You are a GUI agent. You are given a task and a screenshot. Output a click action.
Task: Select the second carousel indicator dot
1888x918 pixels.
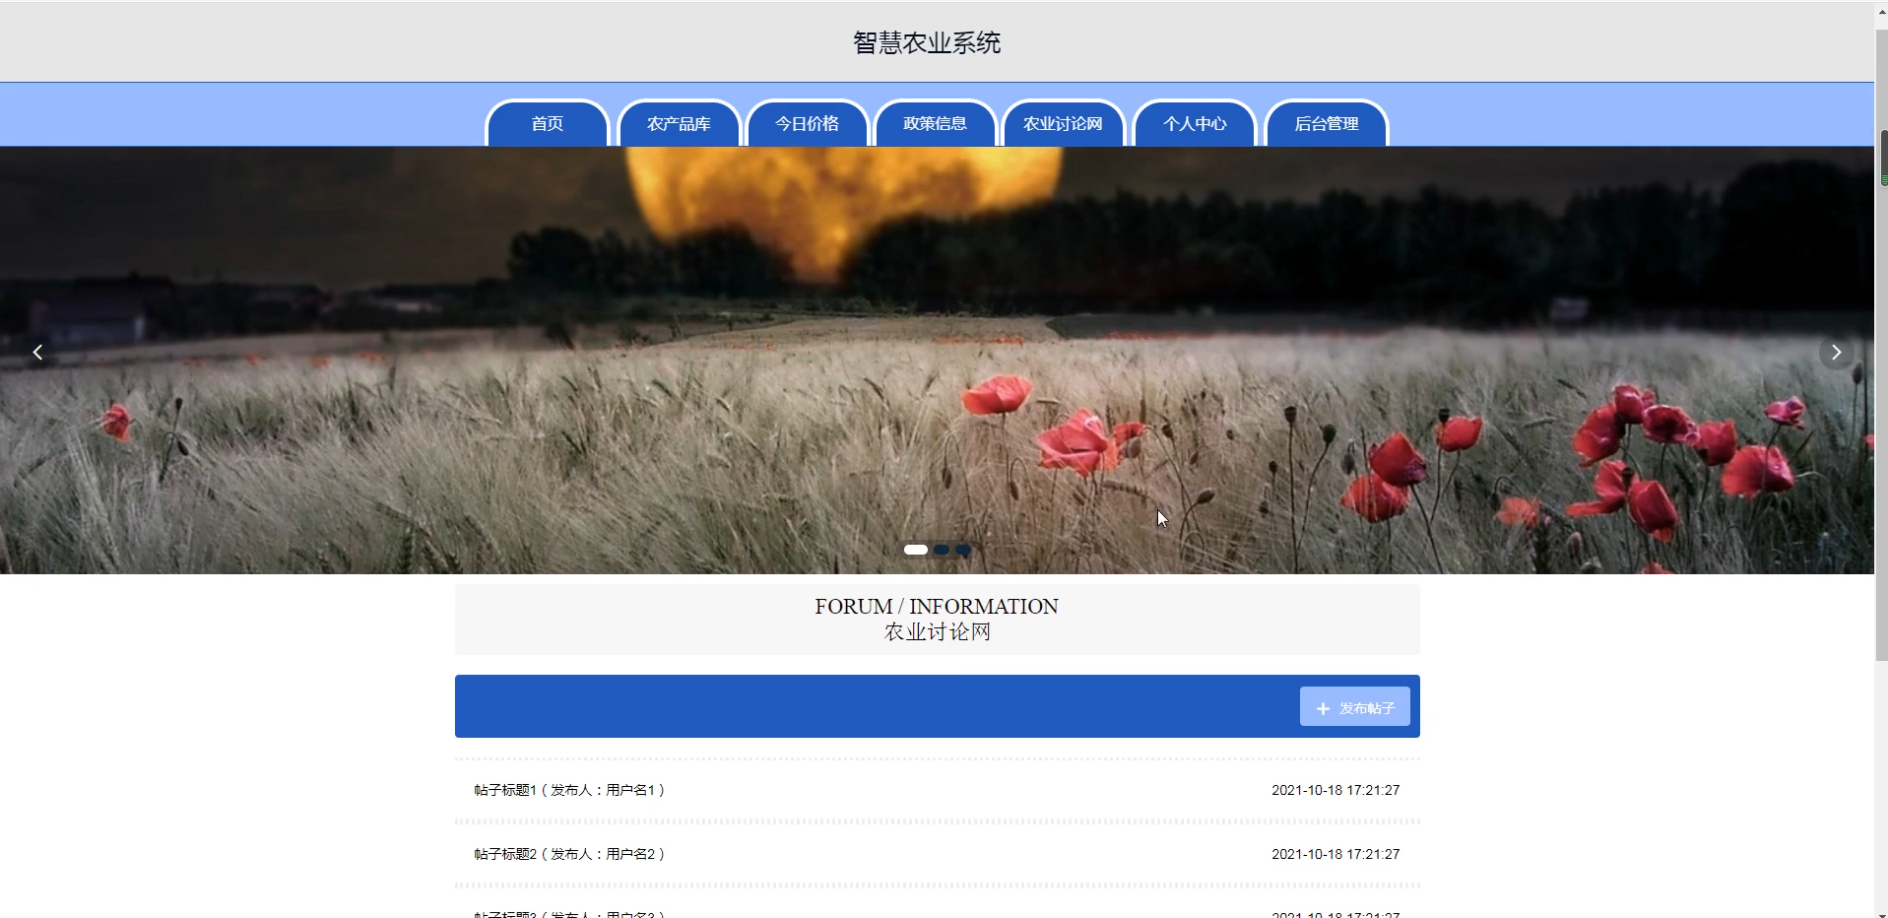coord(941,549)
